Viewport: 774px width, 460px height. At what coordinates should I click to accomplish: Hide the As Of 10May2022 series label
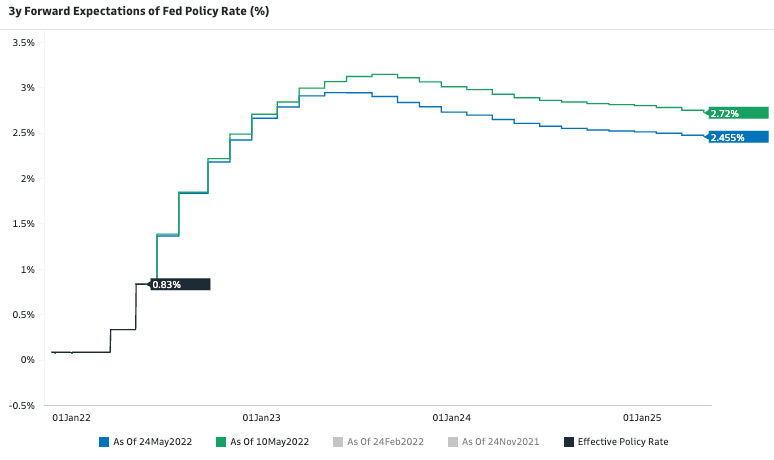coord(267,441)
